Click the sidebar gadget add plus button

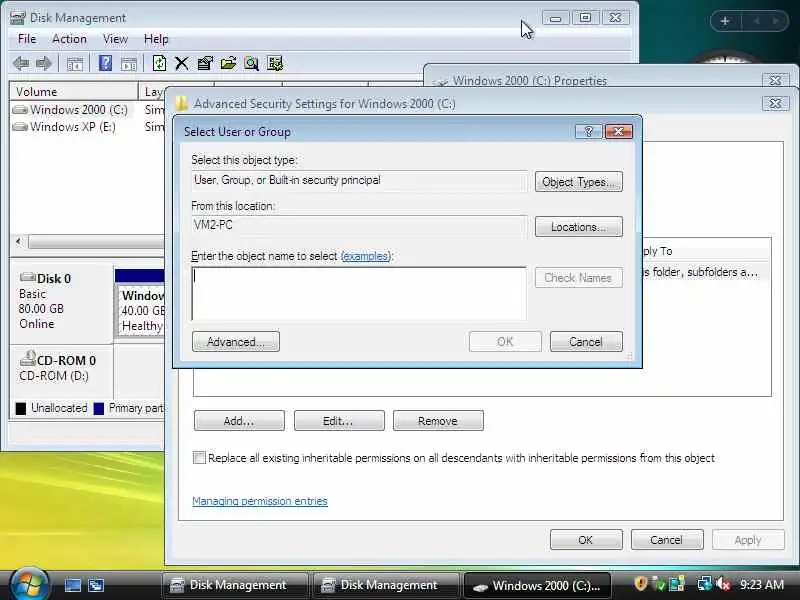pyautogui.click(x=725, y=21)
